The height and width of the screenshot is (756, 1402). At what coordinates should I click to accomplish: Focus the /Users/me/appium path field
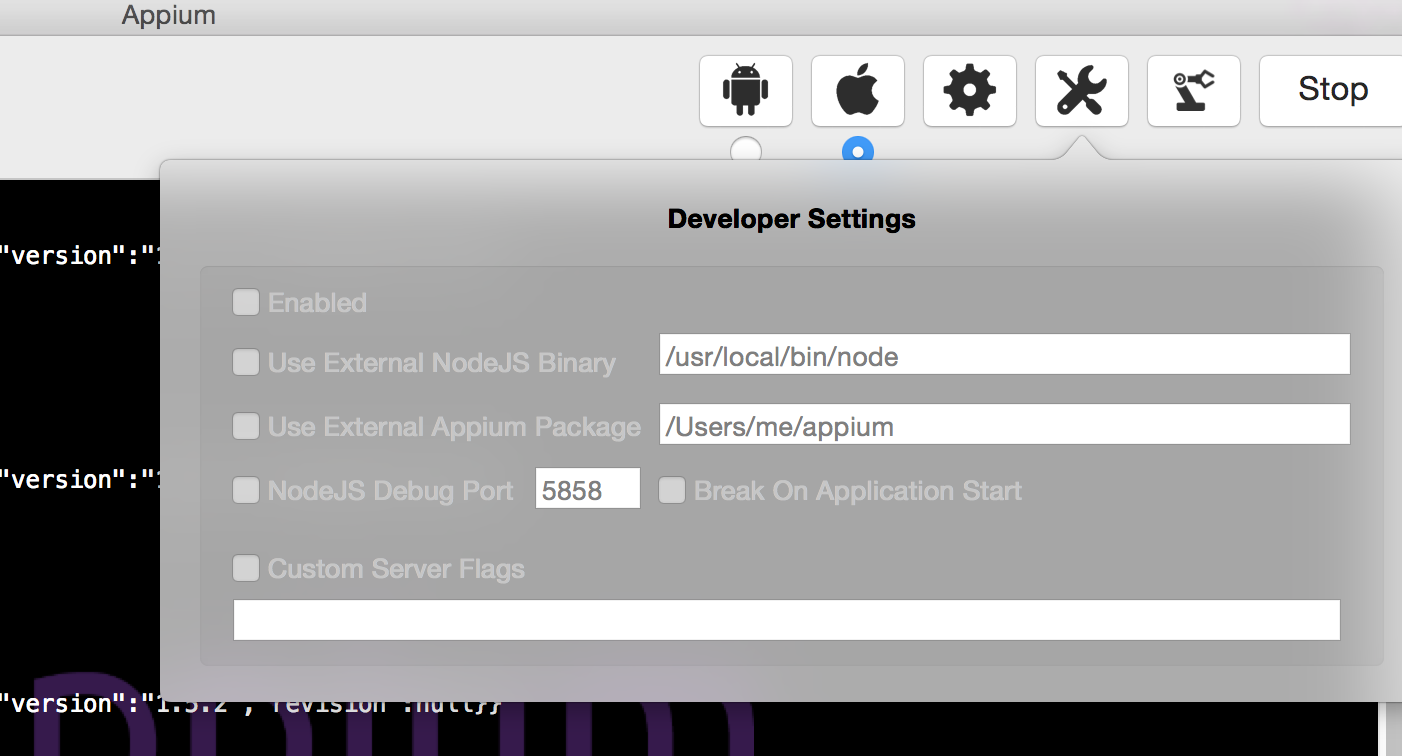(1005, 424)
